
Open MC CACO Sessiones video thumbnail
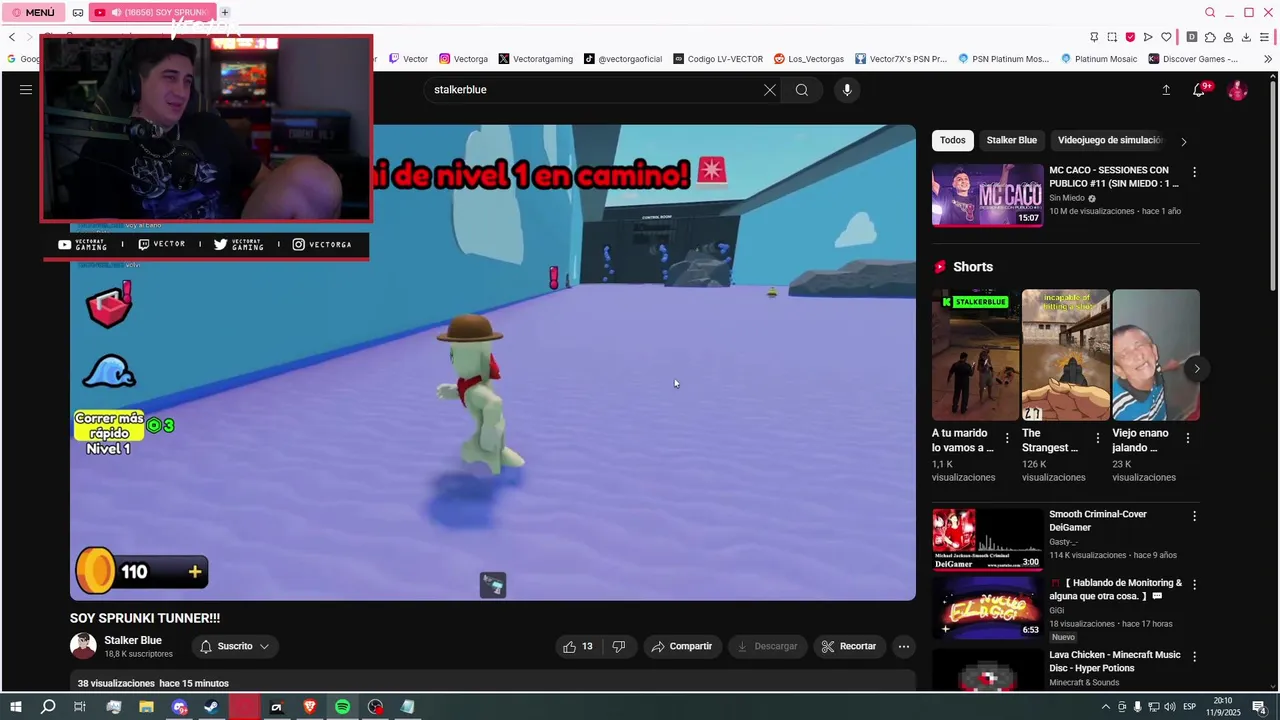[x=988, y=196]
